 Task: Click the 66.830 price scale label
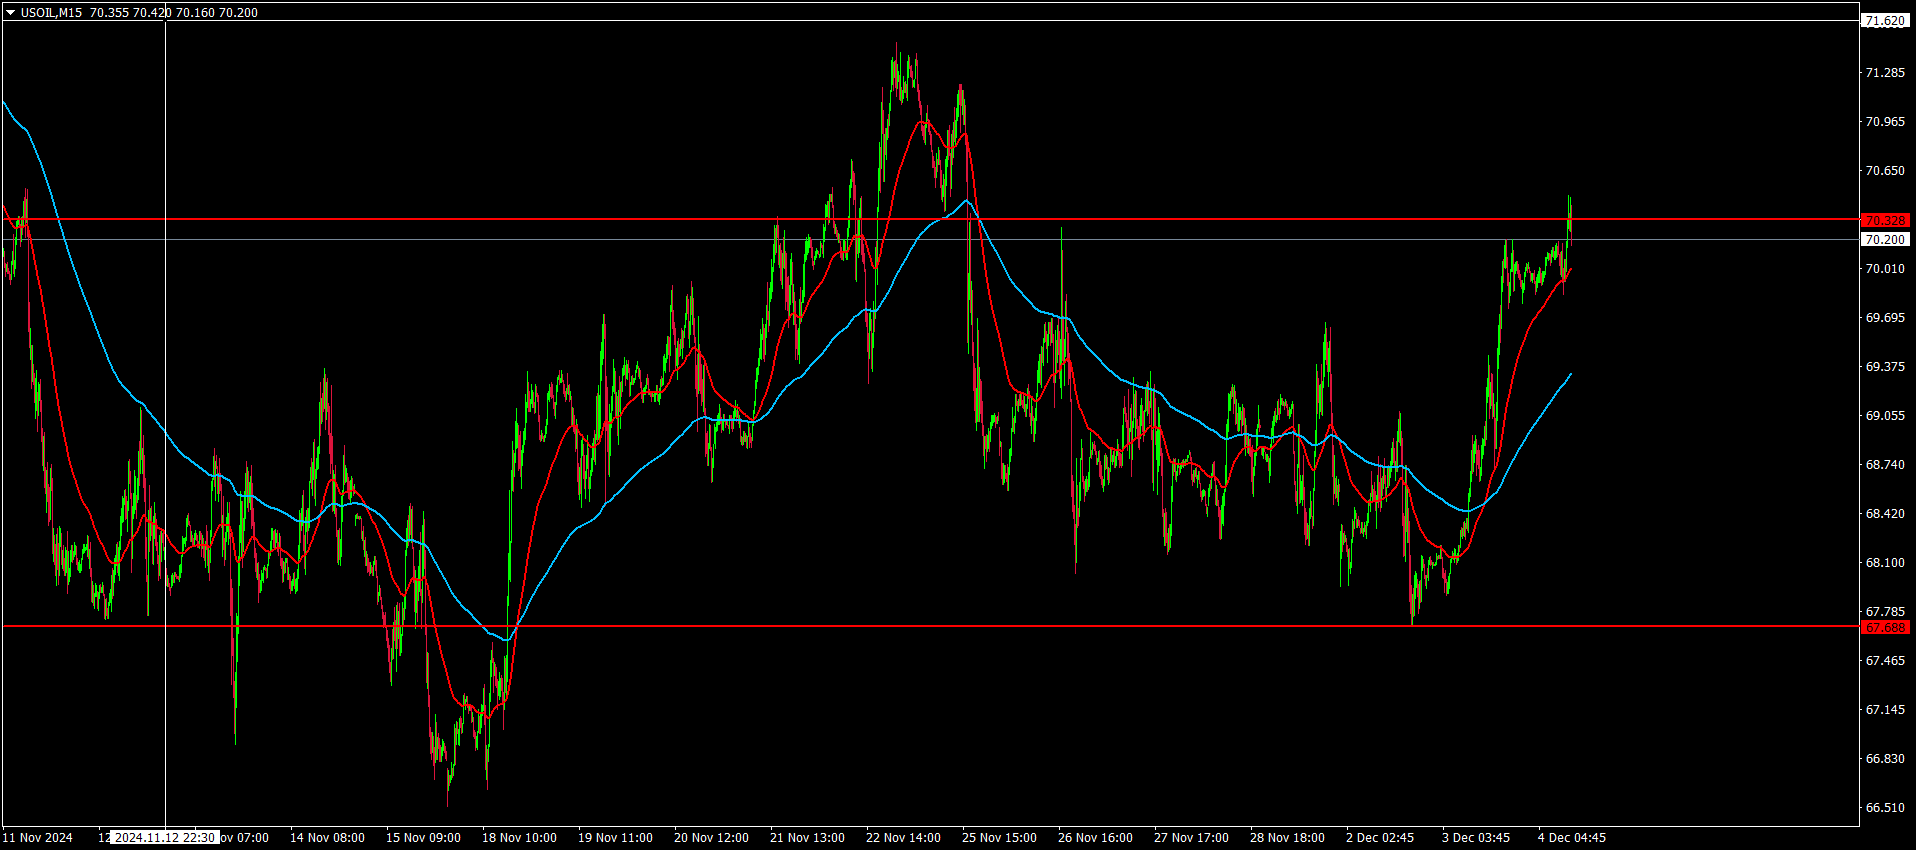(x=1885, y=759)
